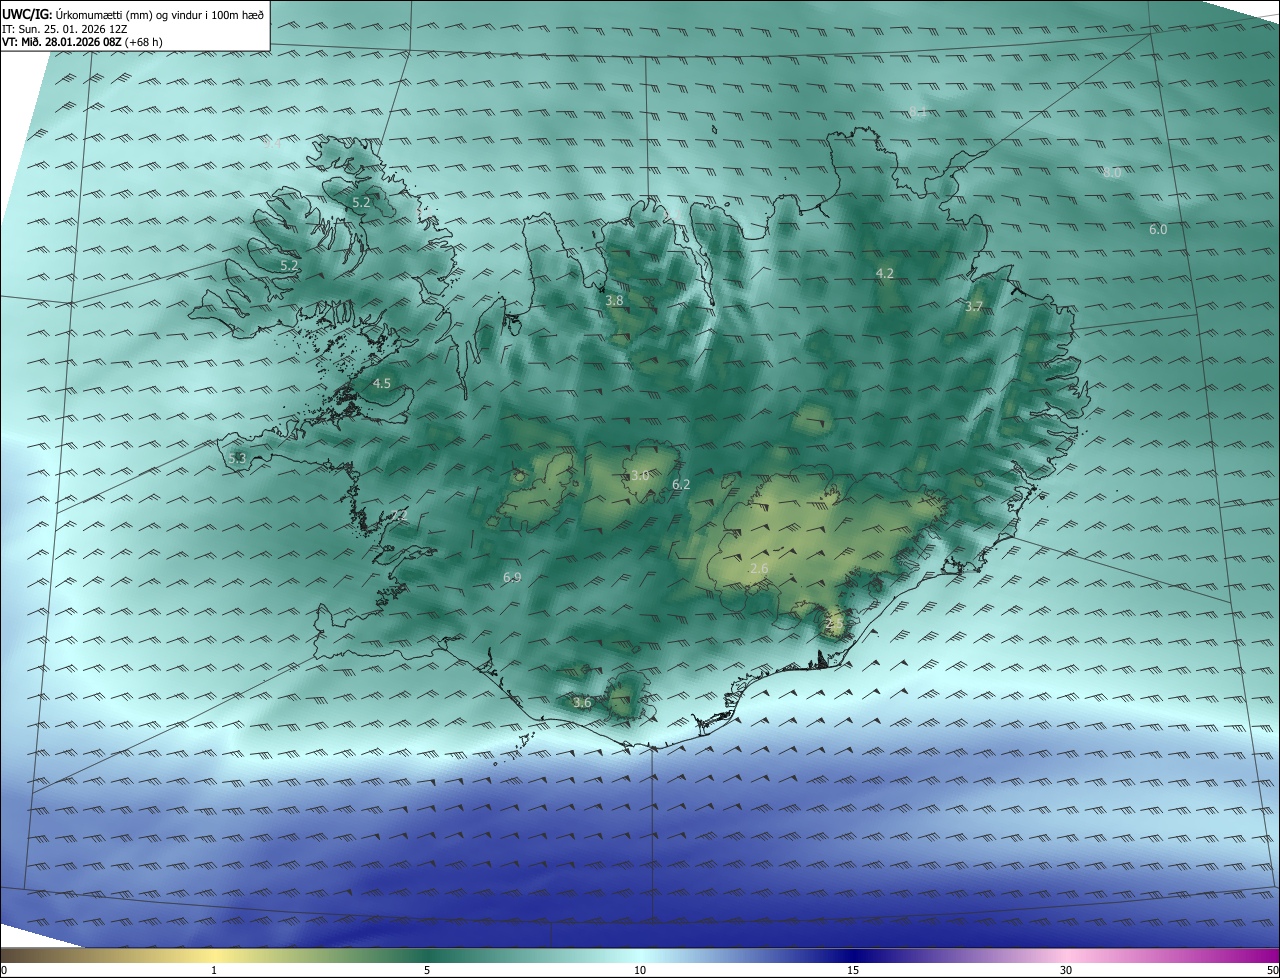1280x978 pixels.
Task: Click the 3.7 value label on the map
Action: pyautogui.click(x=974, y=306)
